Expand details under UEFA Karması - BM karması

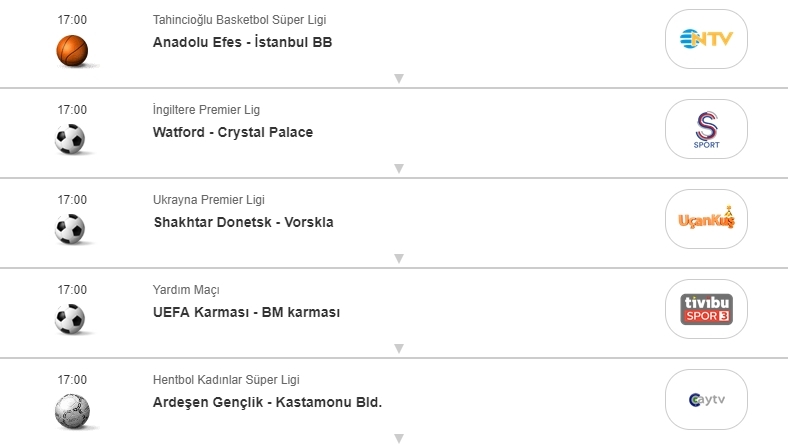tap(398, 348)
